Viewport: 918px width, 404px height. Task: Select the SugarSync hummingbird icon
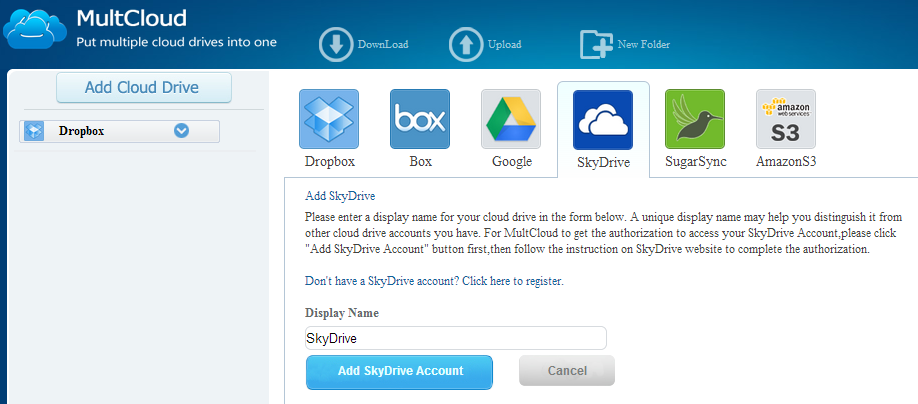(695, 119)
